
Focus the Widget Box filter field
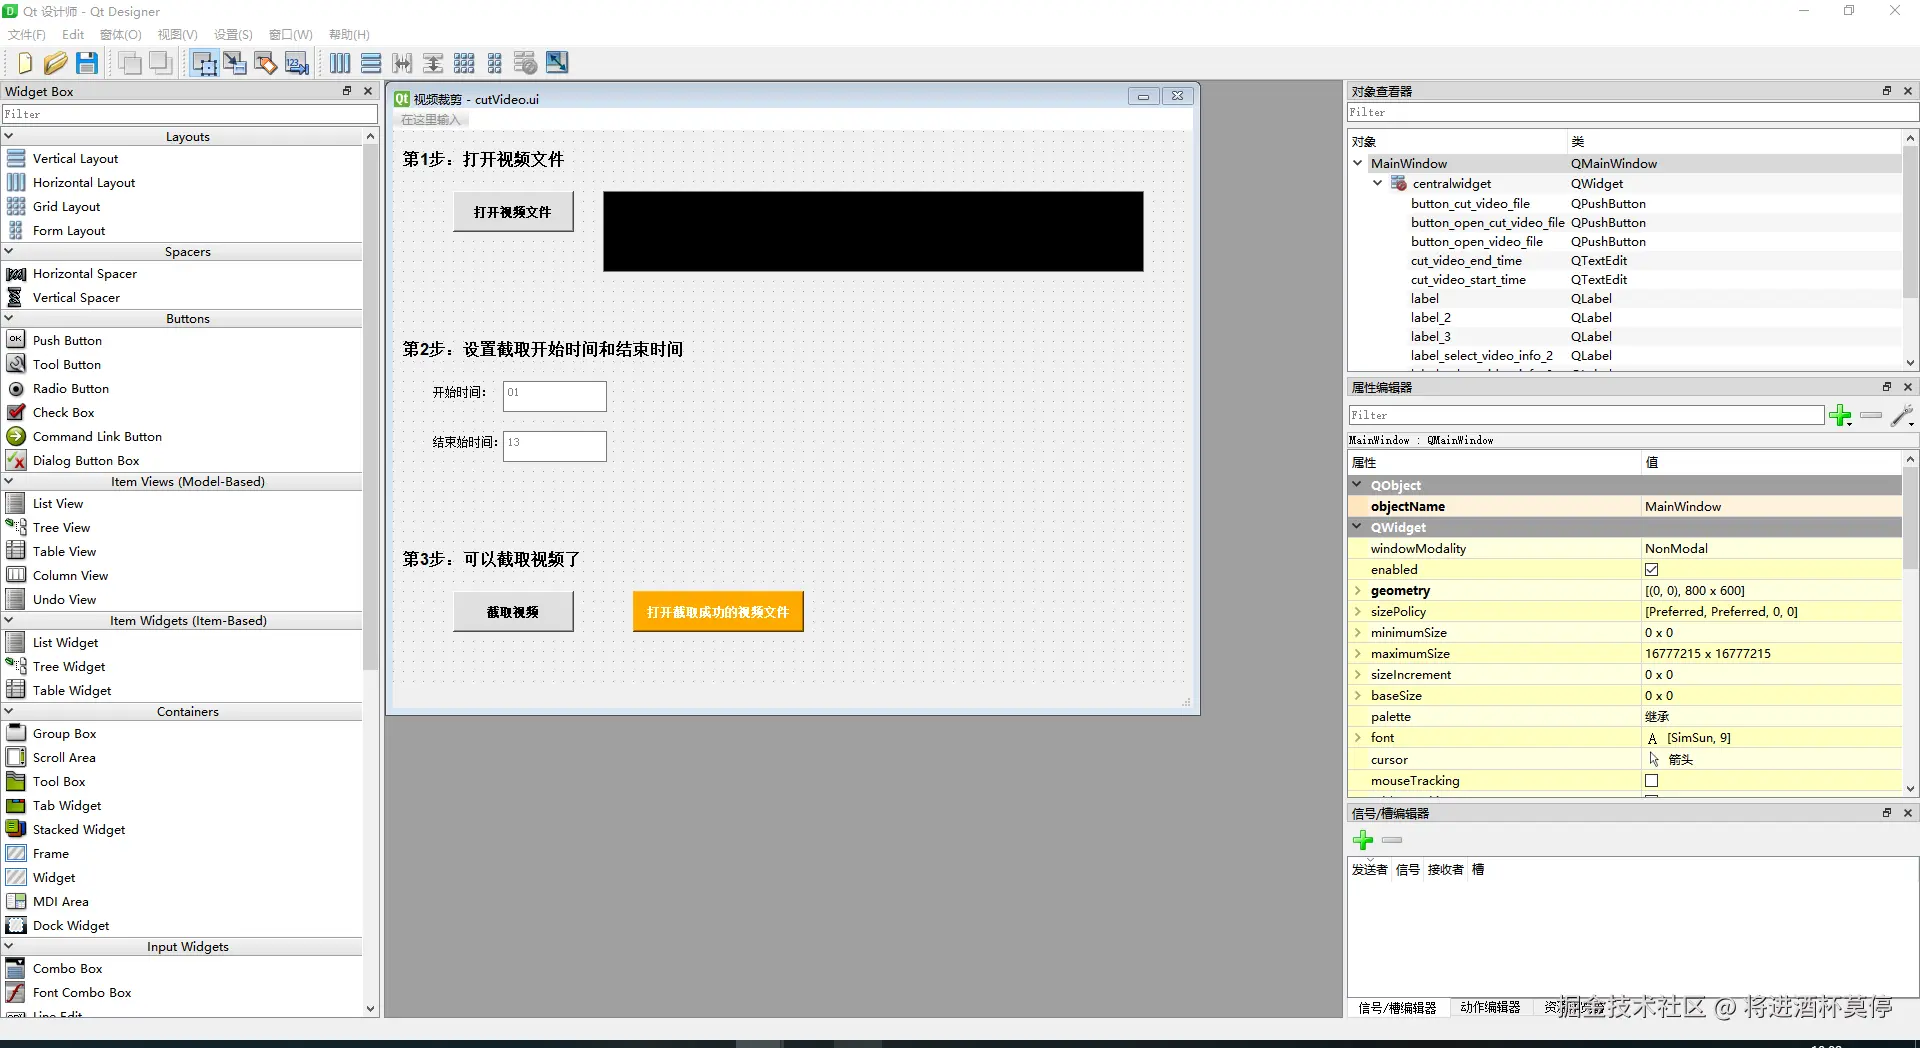(x=190, y=114)
